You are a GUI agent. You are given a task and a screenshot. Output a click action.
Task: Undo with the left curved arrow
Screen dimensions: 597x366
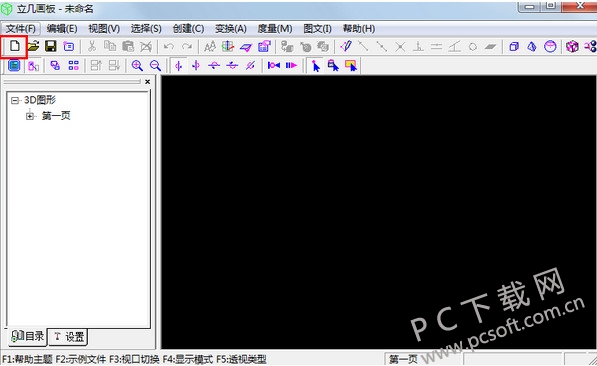(x=169, y=46)
